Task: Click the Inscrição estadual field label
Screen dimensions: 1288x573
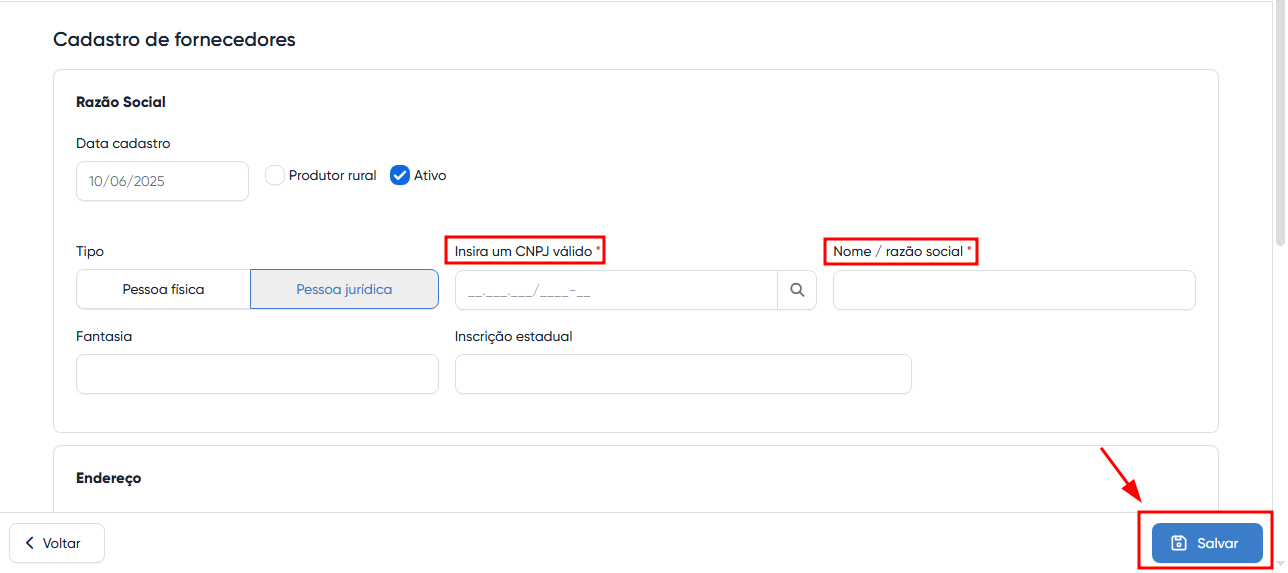Action: pos(513,337)
